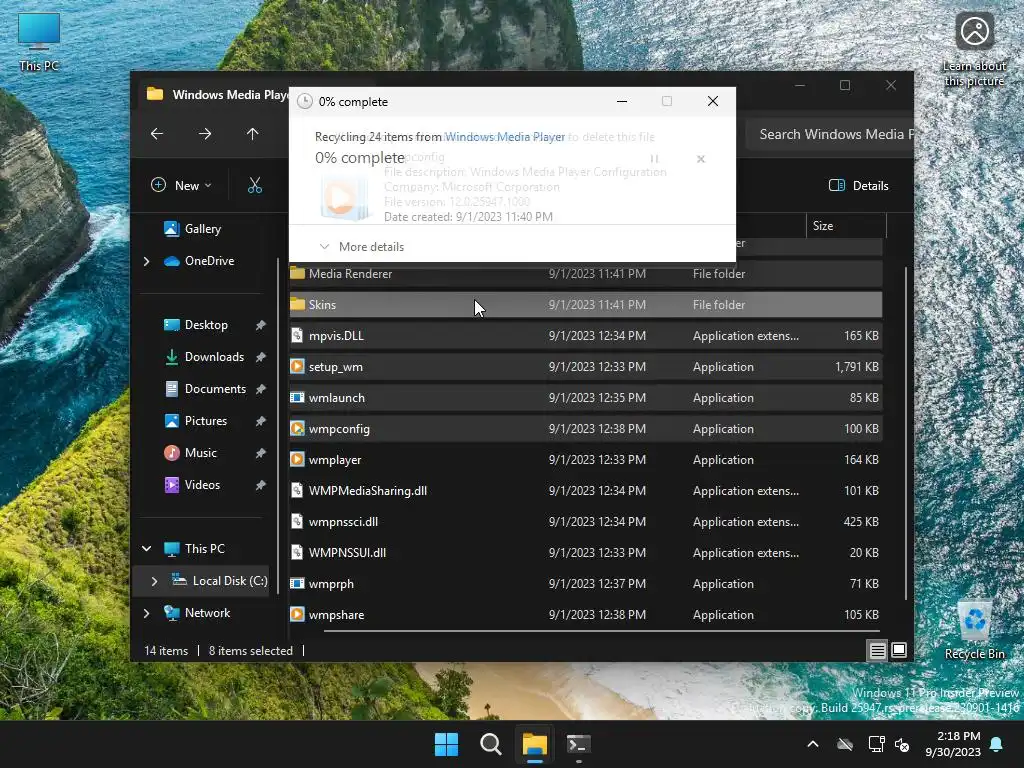Go up one folder level
The height and width of the screenshot is (768, 1024).
coord(253,134)
